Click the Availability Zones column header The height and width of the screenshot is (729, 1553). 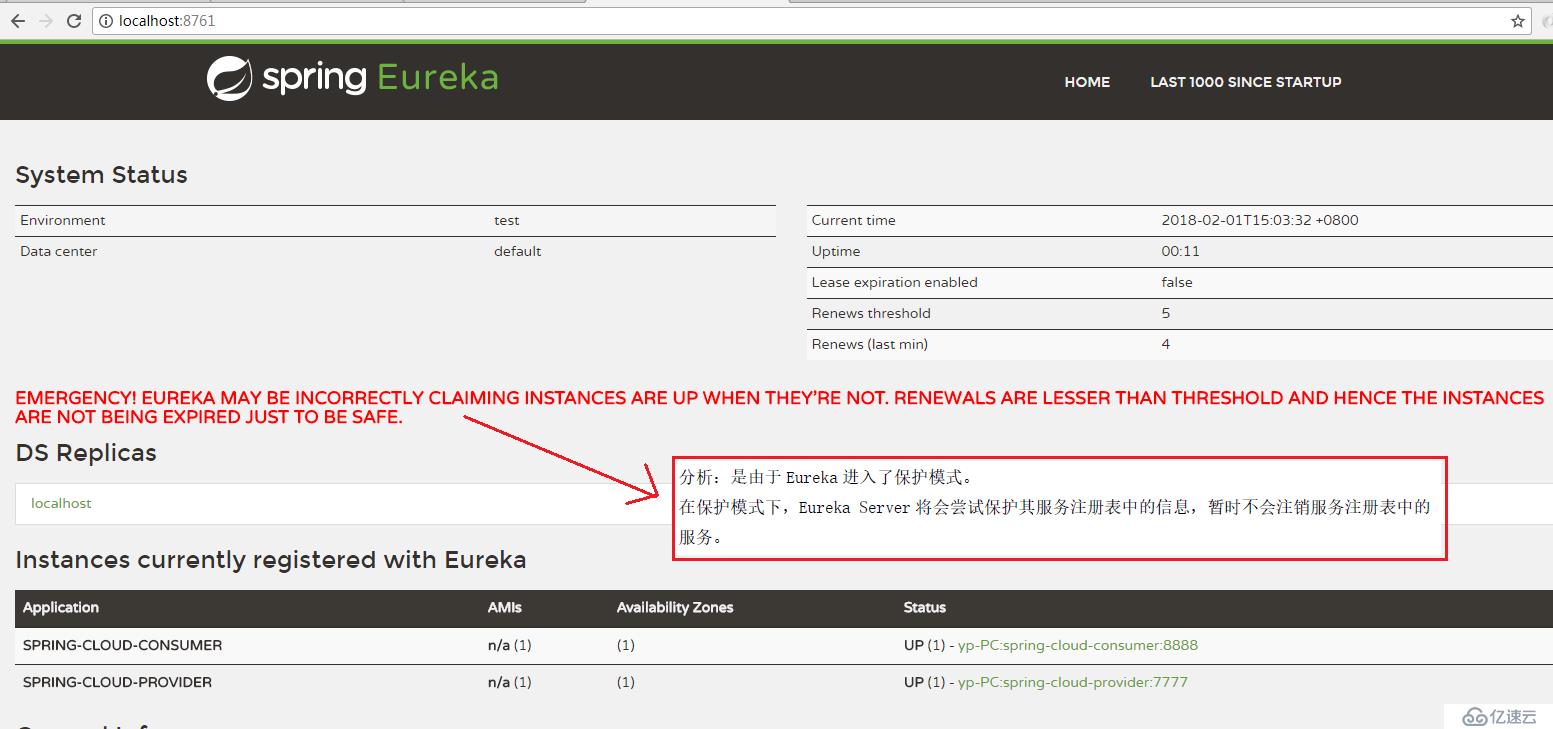[675, 607]
